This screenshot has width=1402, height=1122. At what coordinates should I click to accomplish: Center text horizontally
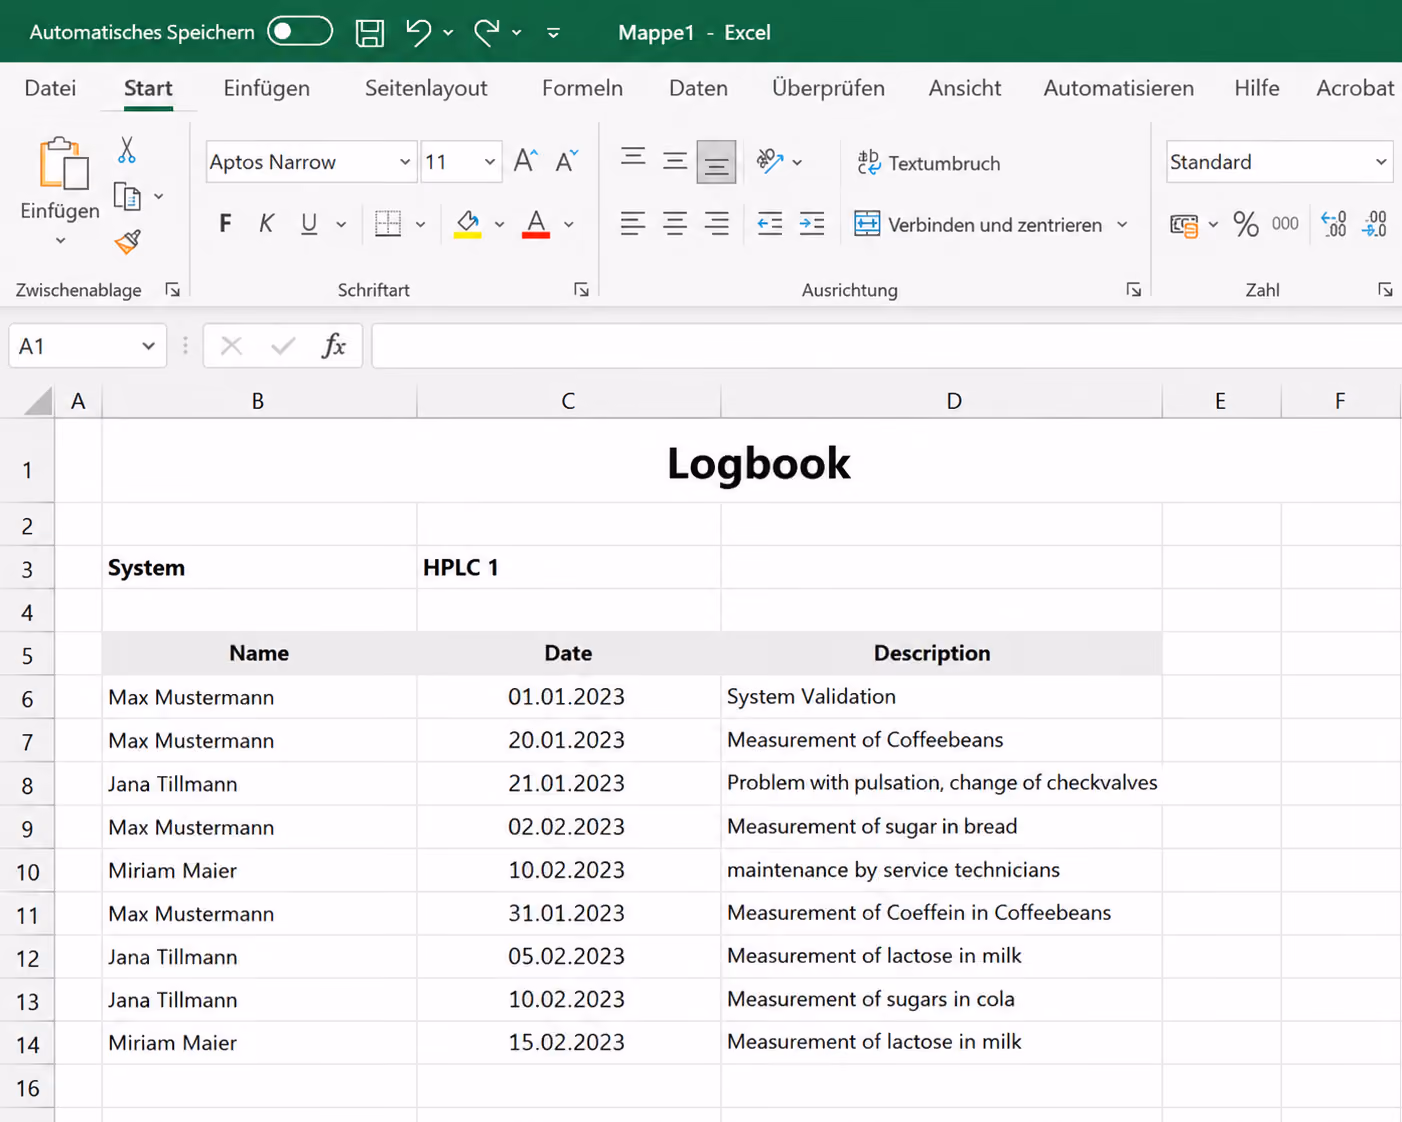pyautogui.click(x=675, y=224)
